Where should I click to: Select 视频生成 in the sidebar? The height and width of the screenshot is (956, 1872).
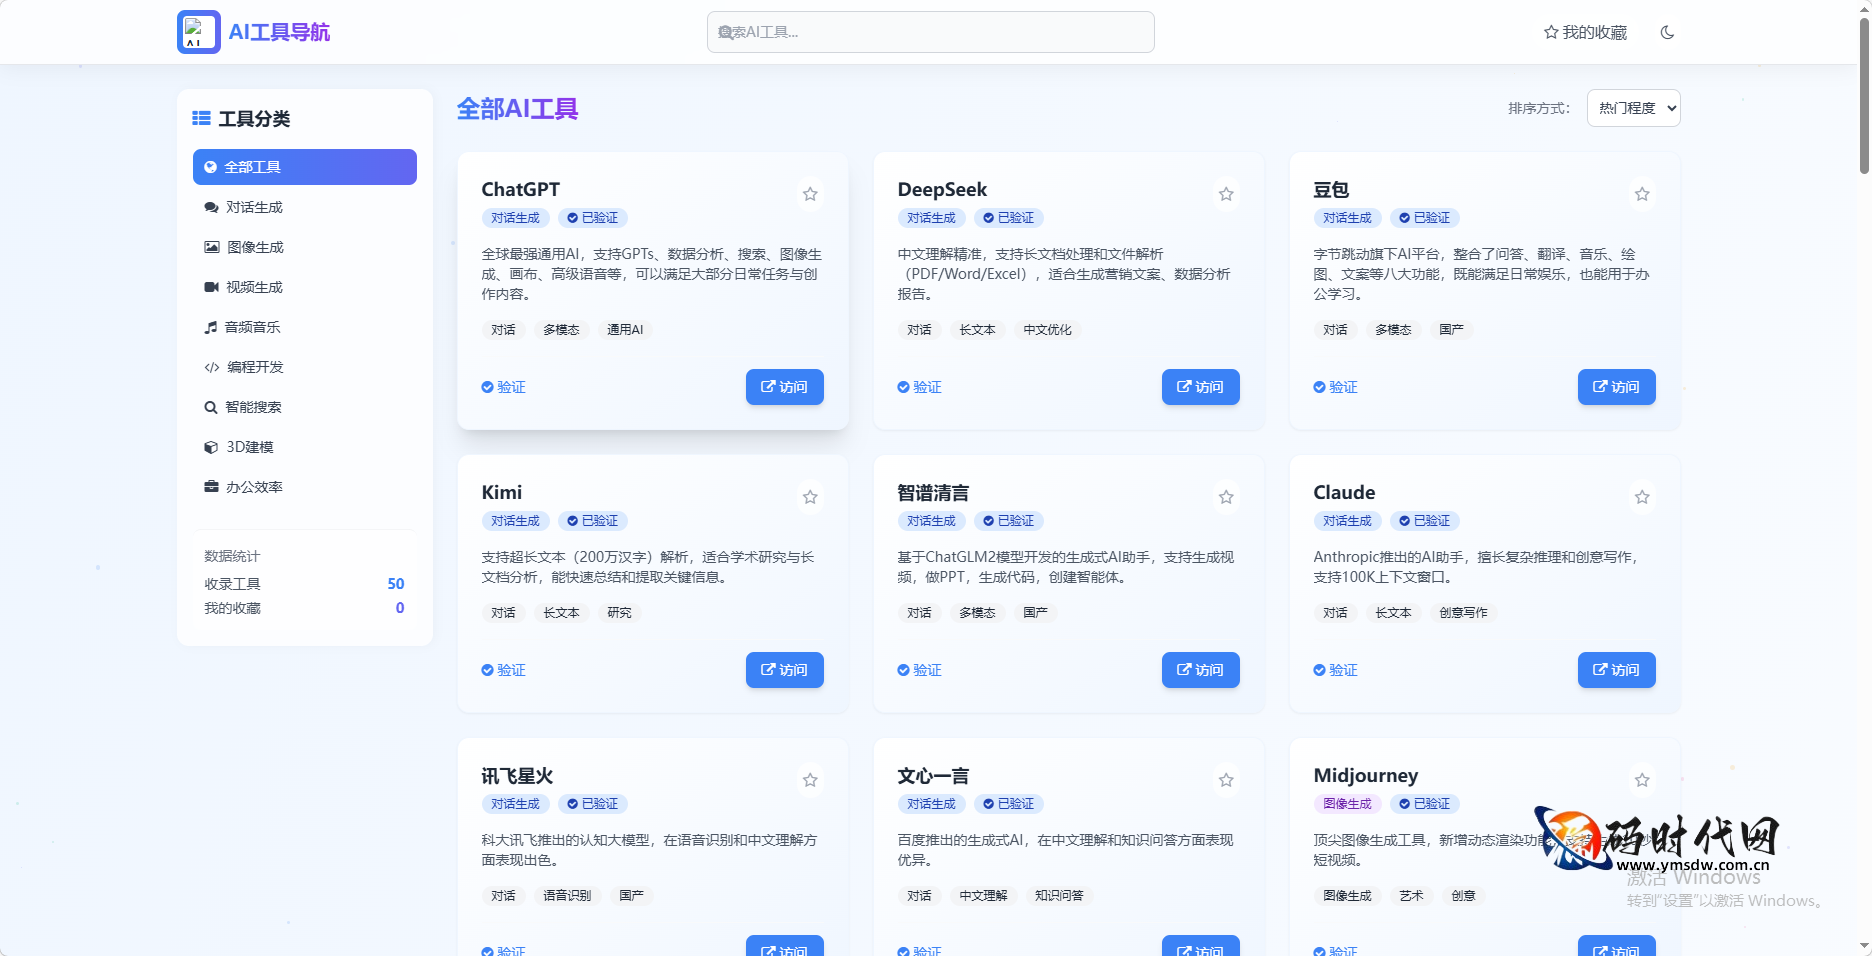click(254, 287)
